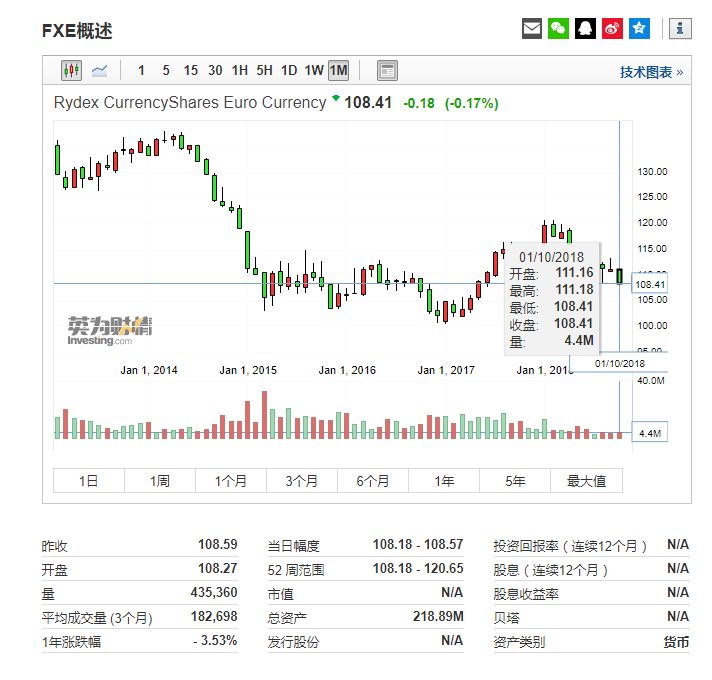Select the 1W chart interval

click(x=314, y=70)
